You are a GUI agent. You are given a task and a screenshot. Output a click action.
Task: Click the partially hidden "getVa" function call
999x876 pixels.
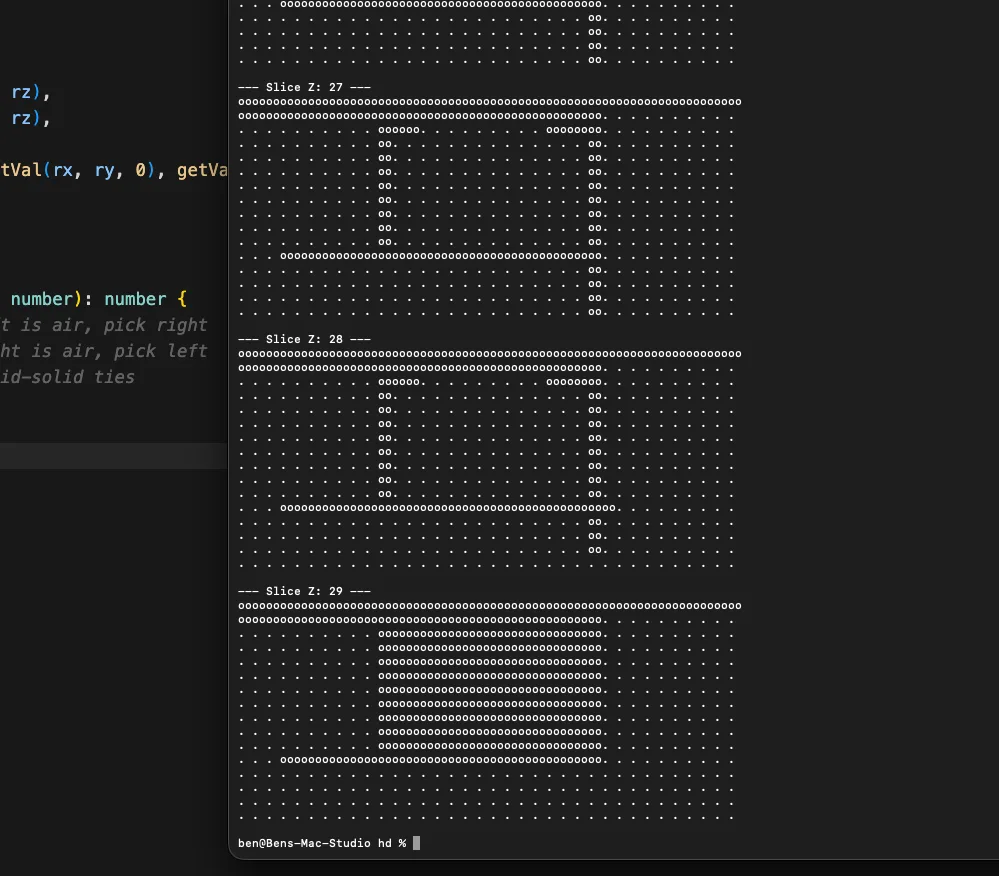click(202, 171)
